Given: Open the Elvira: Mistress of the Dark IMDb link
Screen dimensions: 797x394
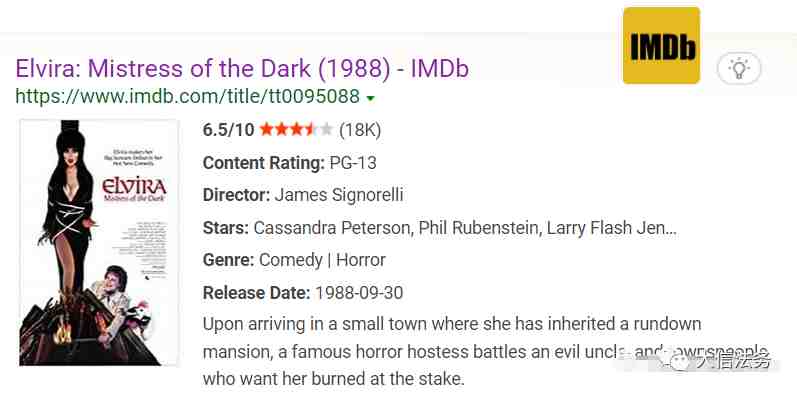Looking at the screenshot, I should 242,69.
